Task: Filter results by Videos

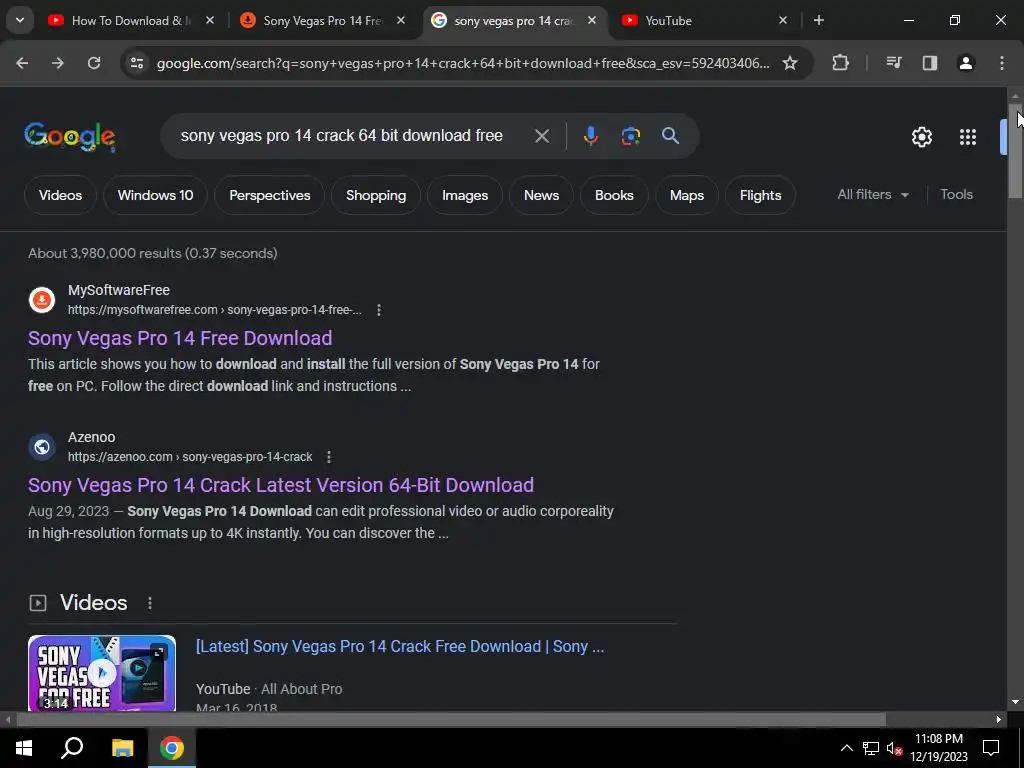Action: [60, 195]
